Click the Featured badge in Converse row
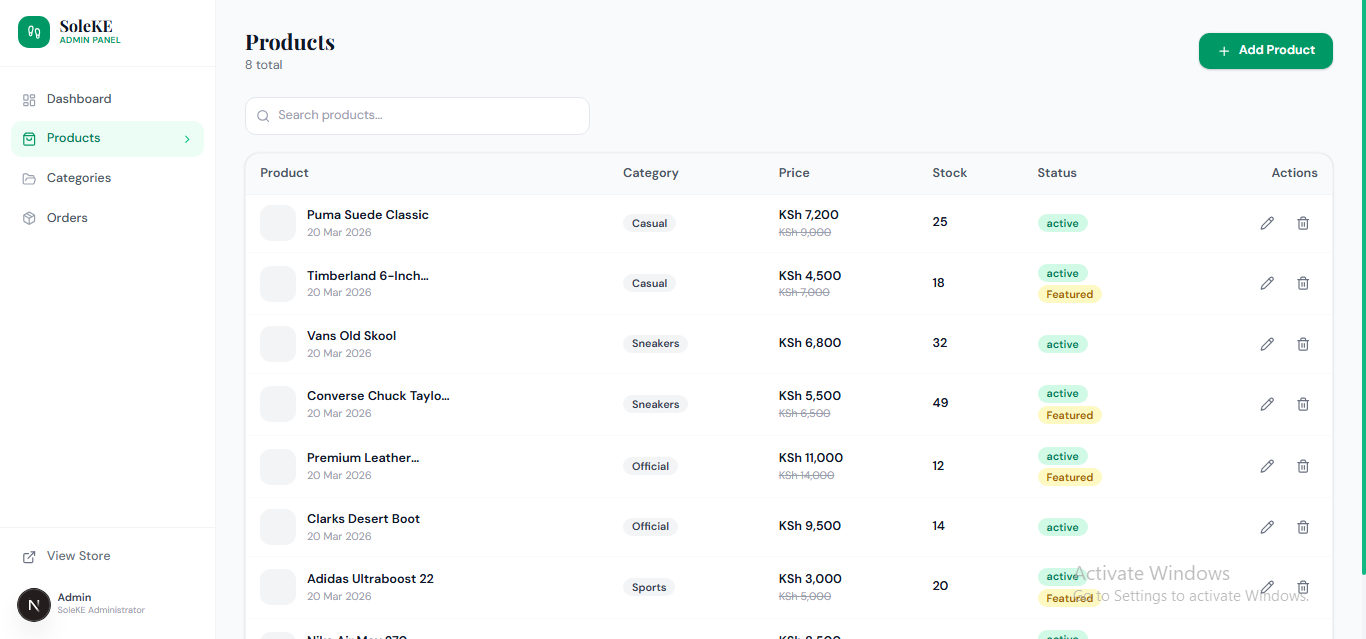The width and height of the screenshot is (1366, 639). 1069,416
